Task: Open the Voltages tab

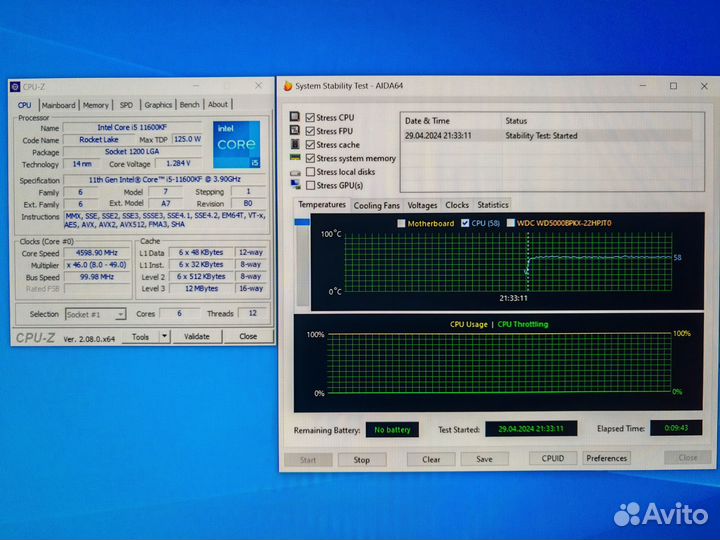Action: 422,205
